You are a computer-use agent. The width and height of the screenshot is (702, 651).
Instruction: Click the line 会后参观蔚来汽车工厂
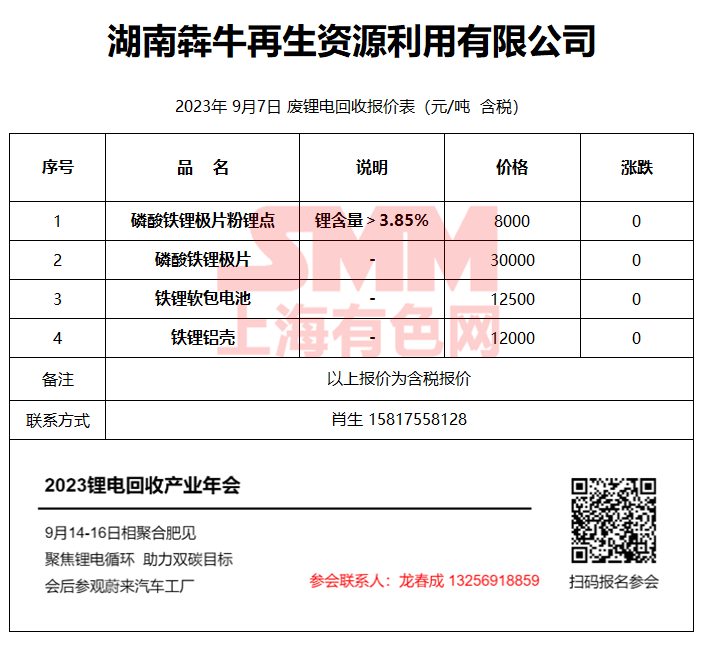pyautogui.click(x=119, y=586)
